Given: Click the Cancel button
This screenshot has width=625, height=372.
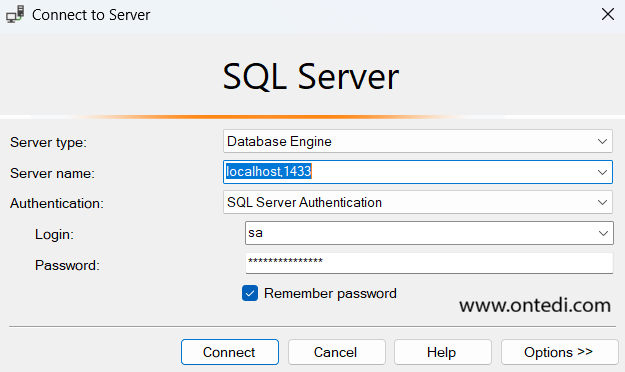Looking at the screenshot, I should (336, 352).
